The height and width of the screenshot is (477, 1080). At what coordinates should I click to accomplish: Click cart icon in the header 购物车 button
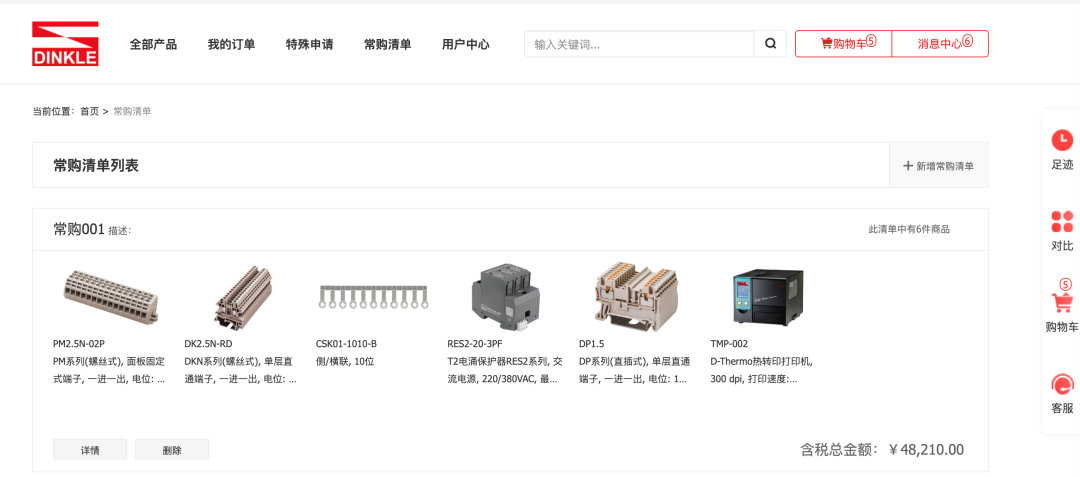tap(827, 43)
